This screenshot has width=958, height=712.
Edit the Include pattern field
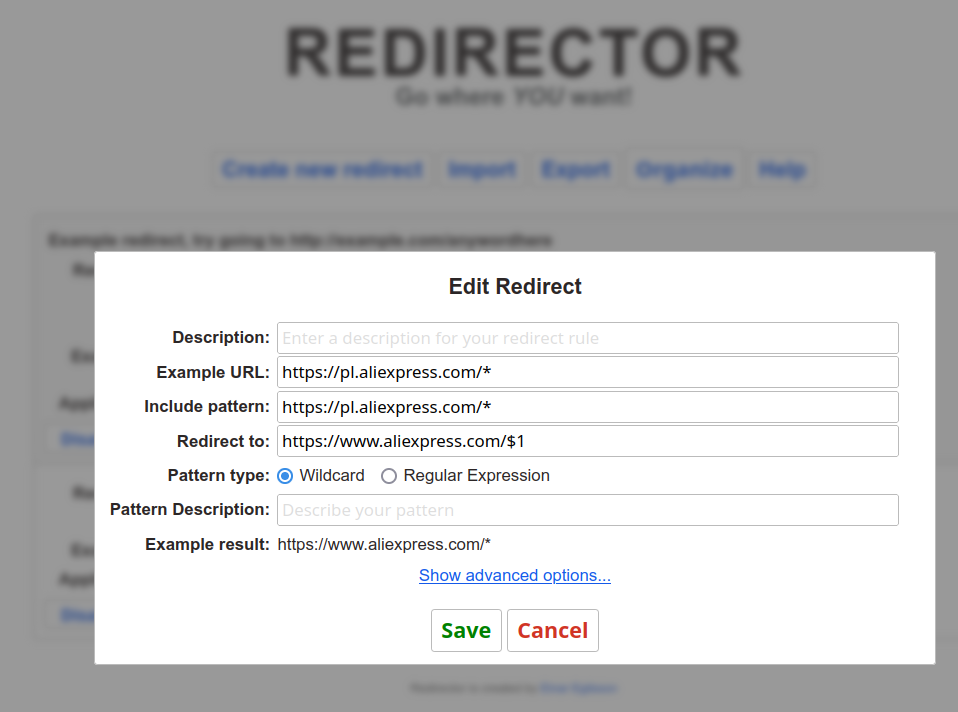pyautogui.click(x=588, y=407)
